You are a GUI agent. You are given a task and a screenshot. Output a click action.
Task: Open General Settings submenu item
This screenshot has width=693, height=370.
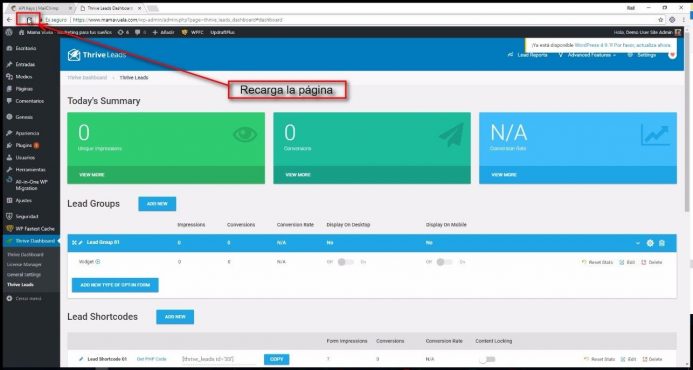[x=24, y=275]
